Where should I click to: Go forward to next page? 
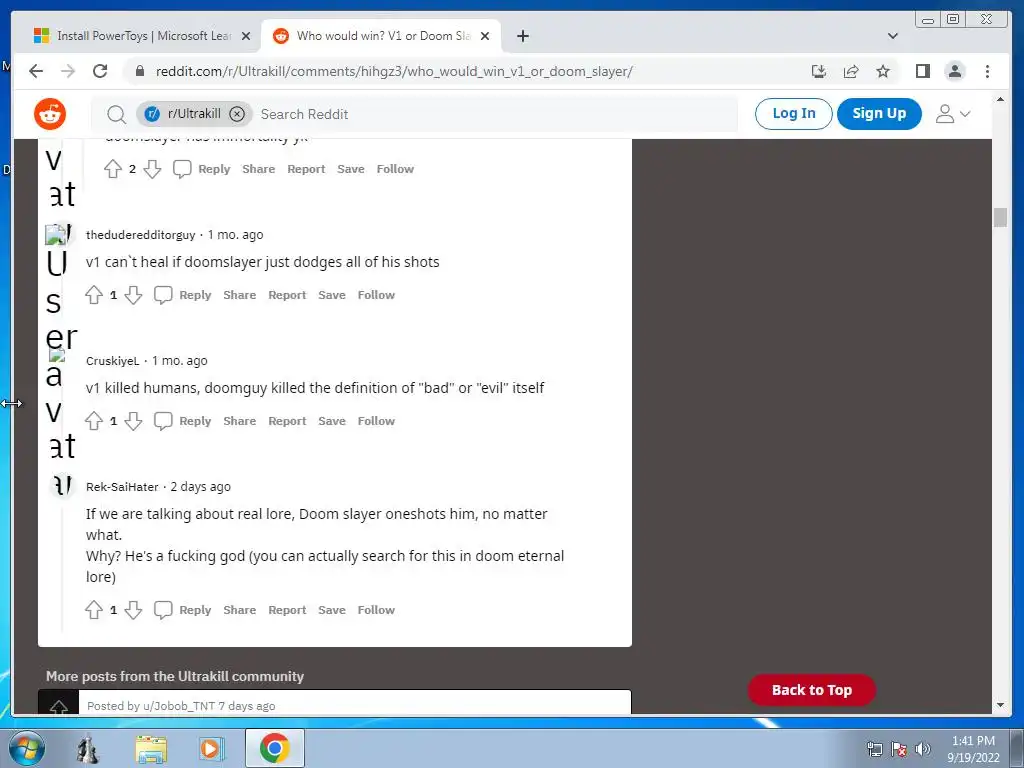coord(68,71)
